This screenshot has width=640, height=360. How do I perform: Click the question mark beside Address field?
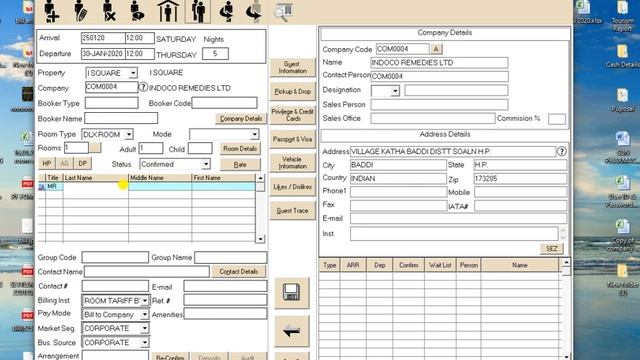(x=562, y=151)
